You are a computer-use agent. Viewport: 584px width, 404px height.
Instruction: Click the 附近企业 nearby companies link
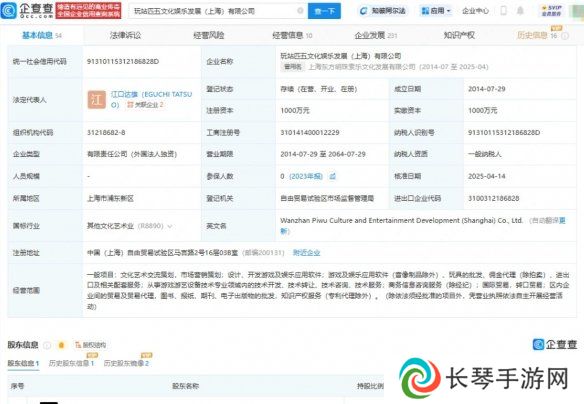(x=307, y=253)
